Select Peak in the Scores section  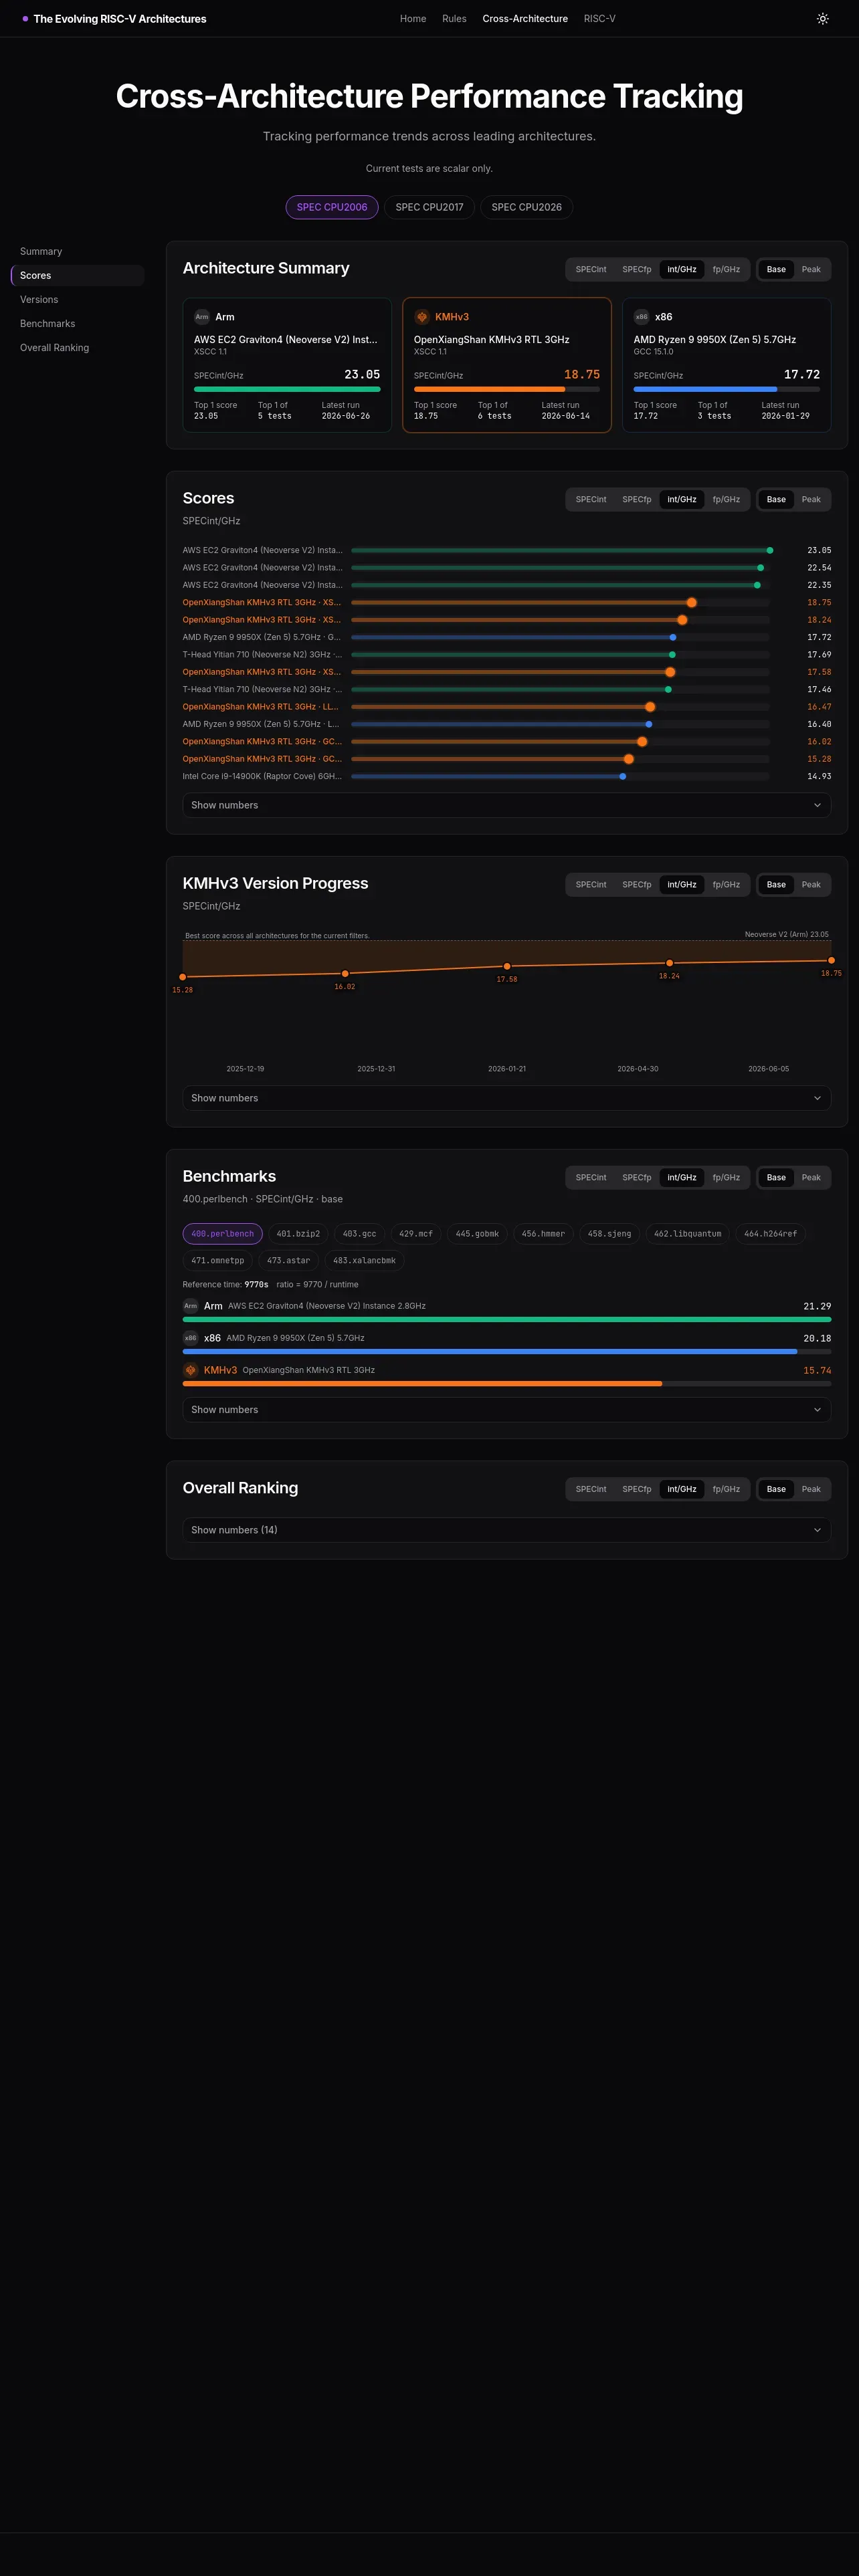pos(811,499)
